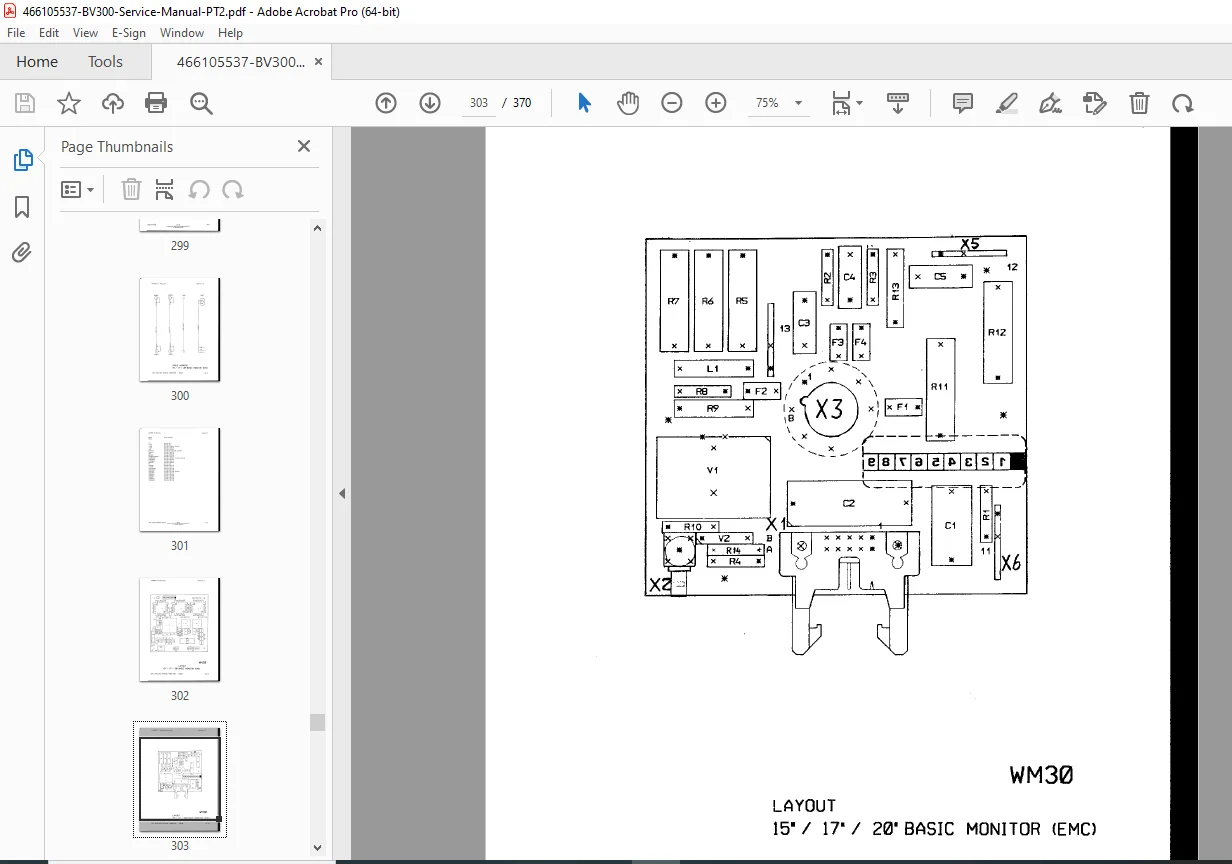Open the View menu
The image size is (1232, 864).
point(86,32)
